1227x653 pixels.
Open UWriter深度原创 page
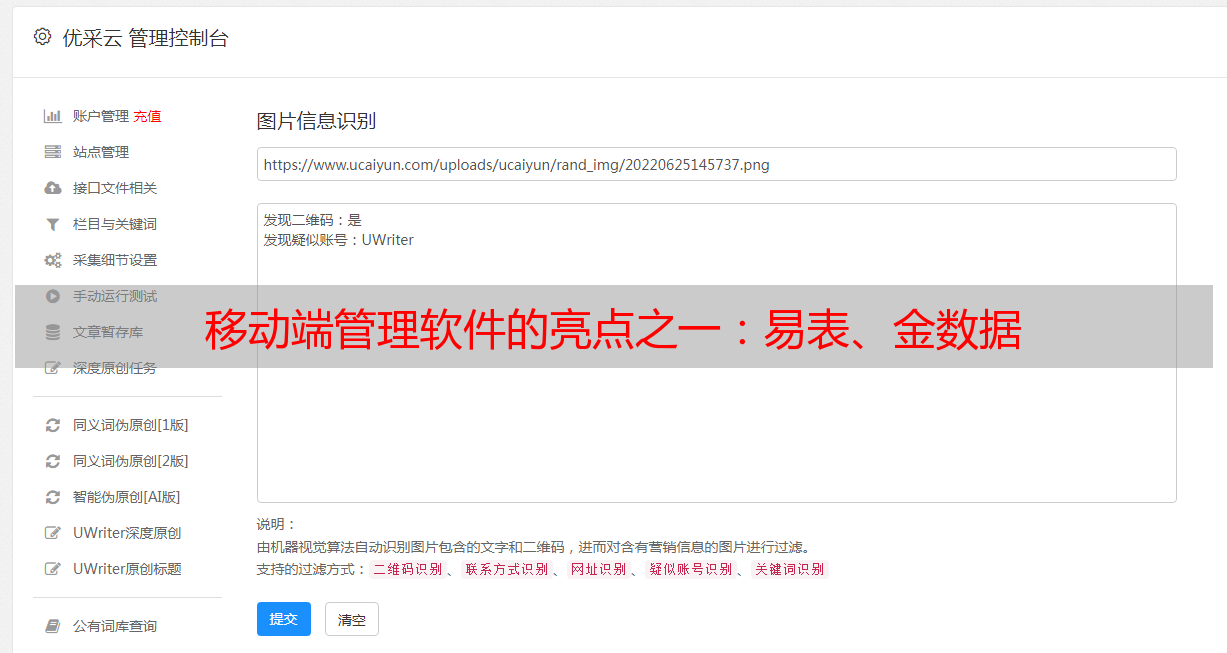[127, 533]
